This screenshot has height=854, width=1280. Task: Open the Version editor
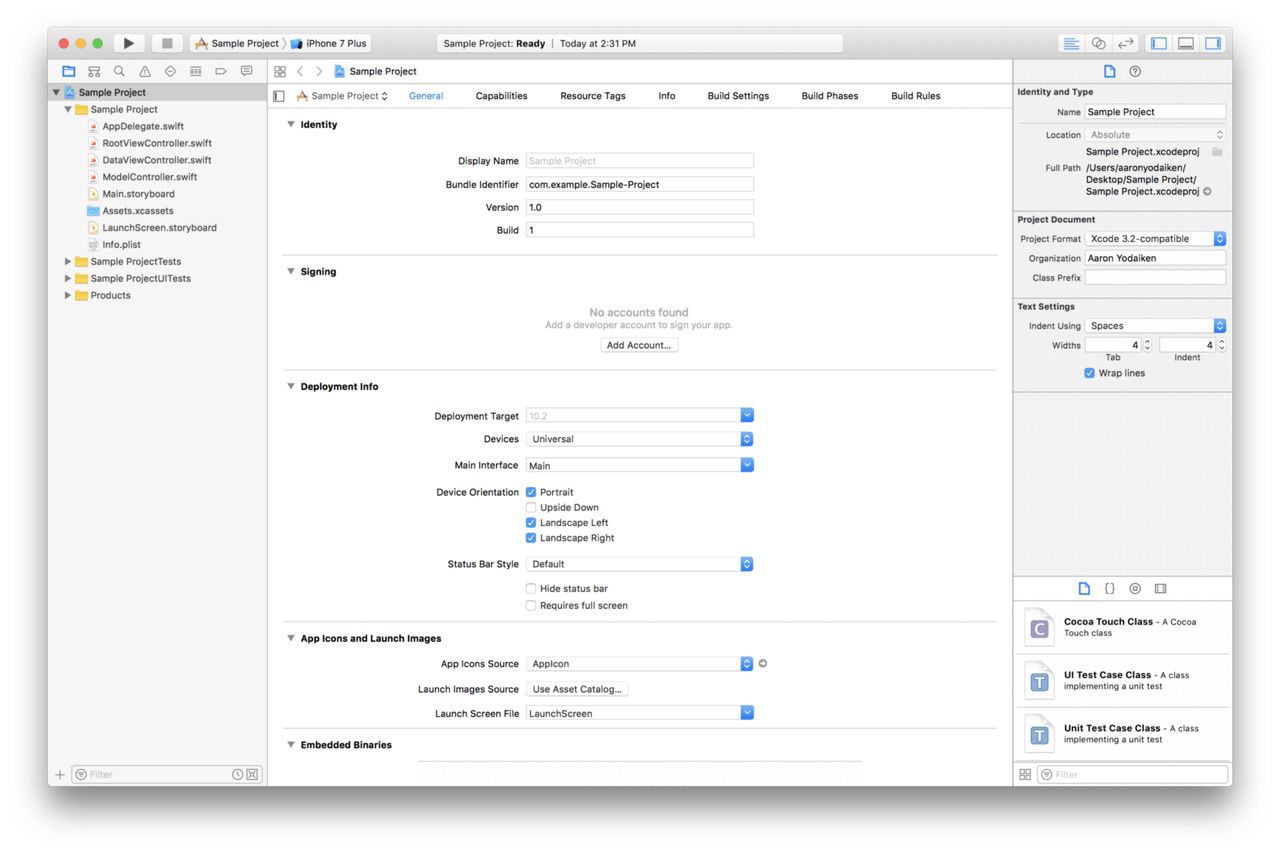[x=1126, y=44]
